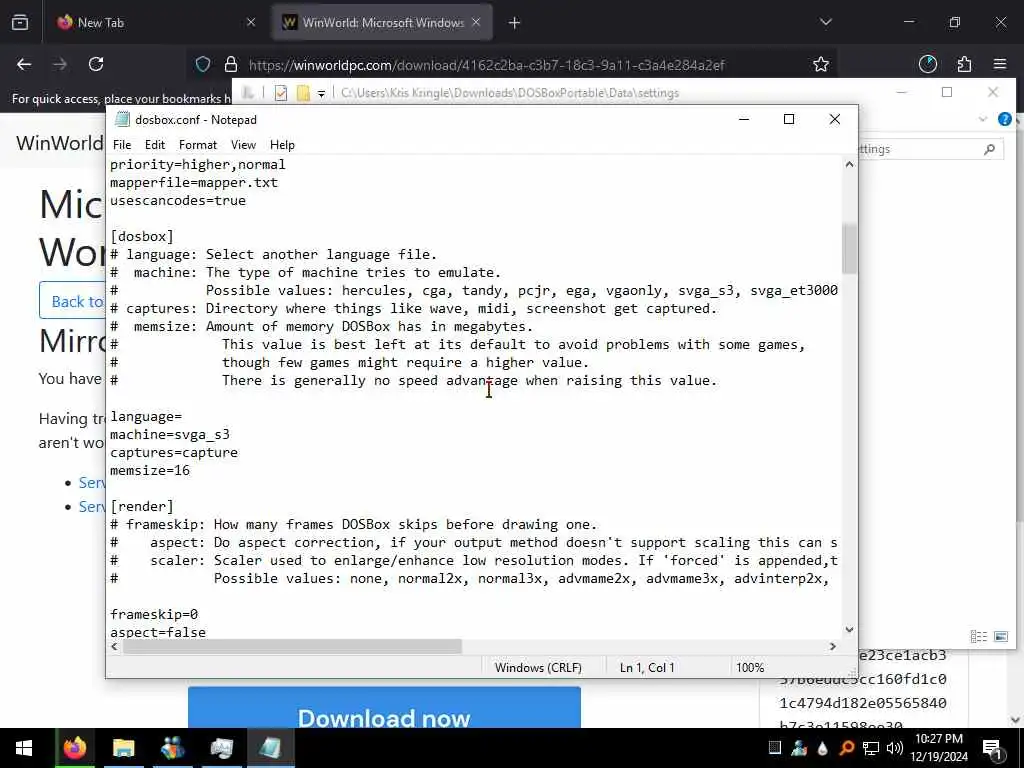Switch to the New Tab browser tab
The width and height of the screenshot is (1024, 768).
click(155, 23)
